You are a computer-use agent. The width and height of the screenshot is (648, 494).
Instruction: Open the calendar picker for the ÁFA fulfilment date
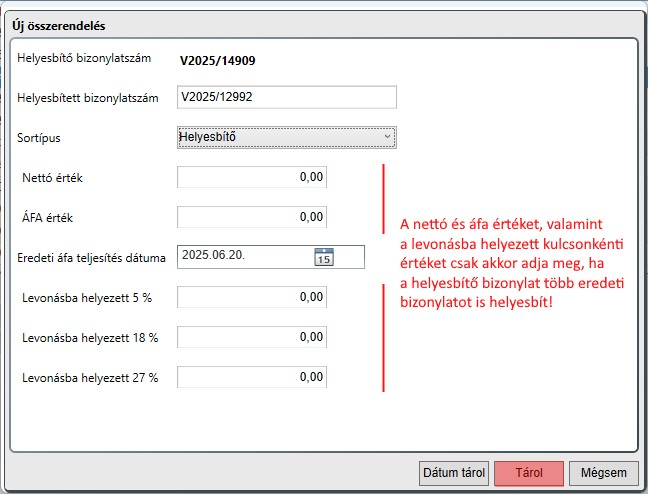coord(324,257)
